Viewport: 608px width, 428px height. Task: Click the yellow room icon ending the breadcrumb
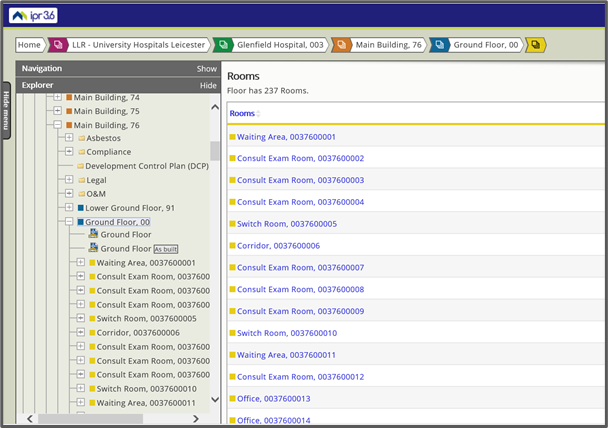pyautogui.click(x=537, y=45)
